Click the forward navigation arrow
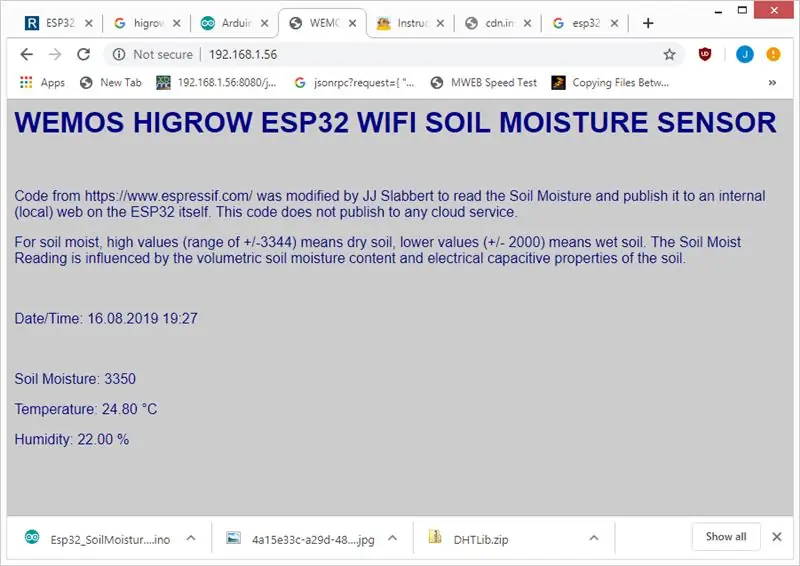Image resolution: width=800 pixels, height=566 pixels. click(x=55, y=54)
